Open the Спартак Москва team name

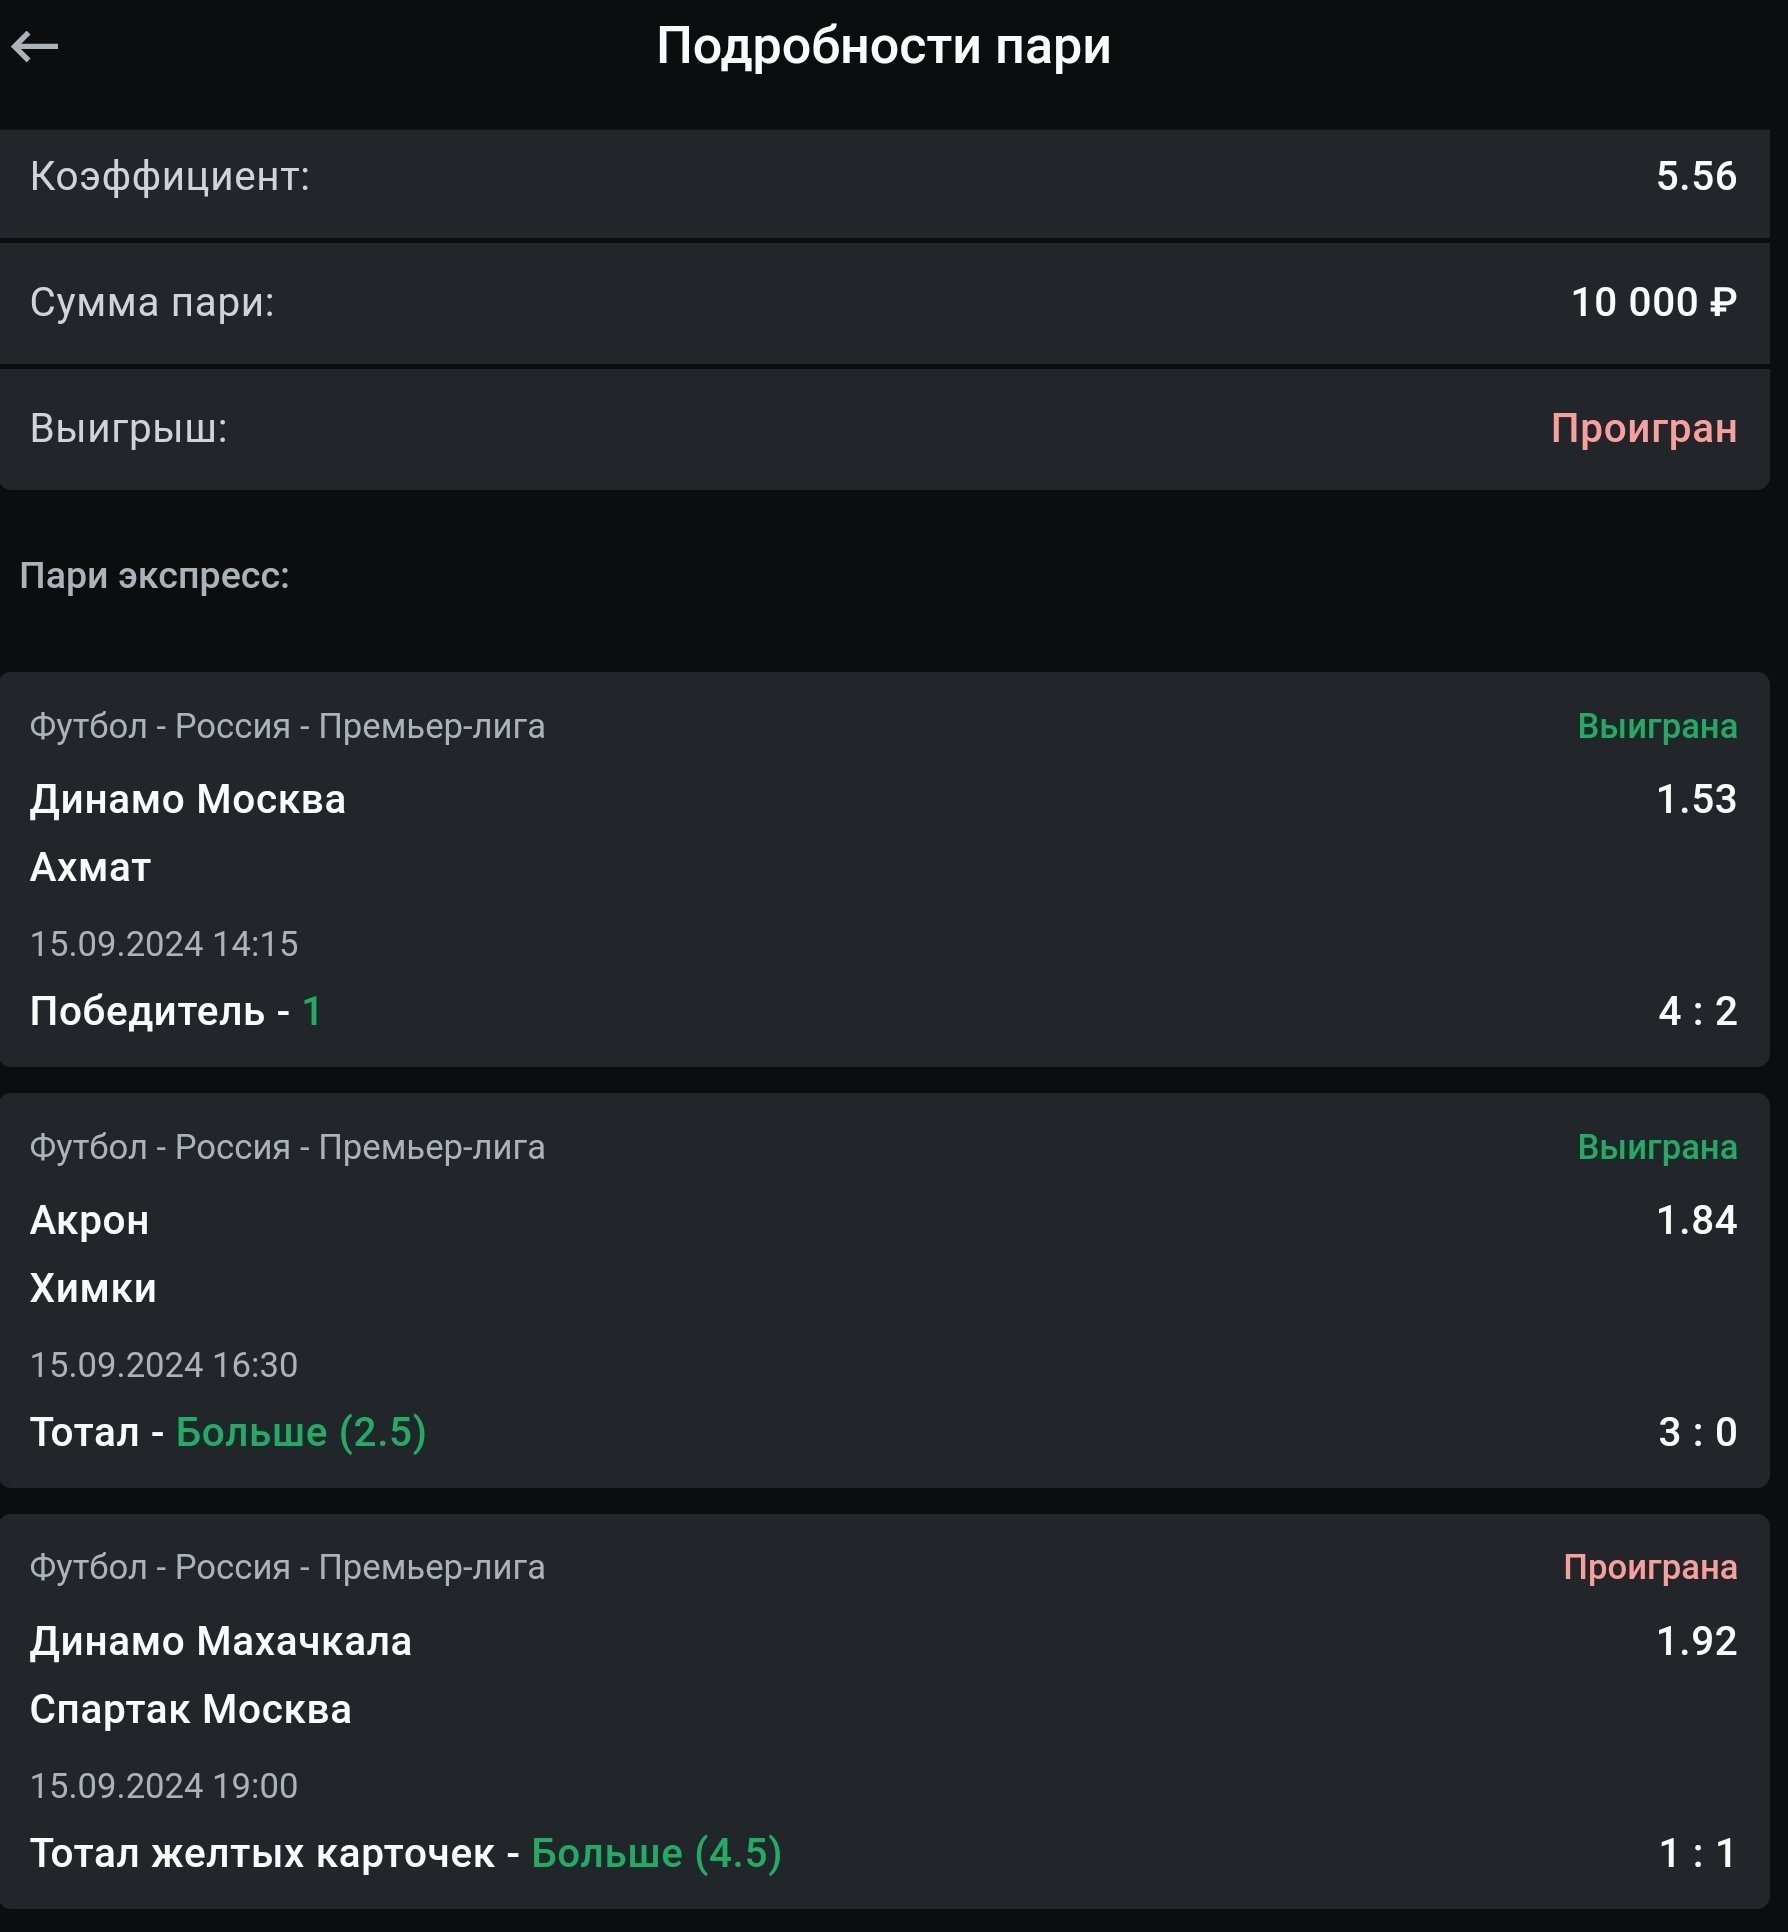point(191,1709)
